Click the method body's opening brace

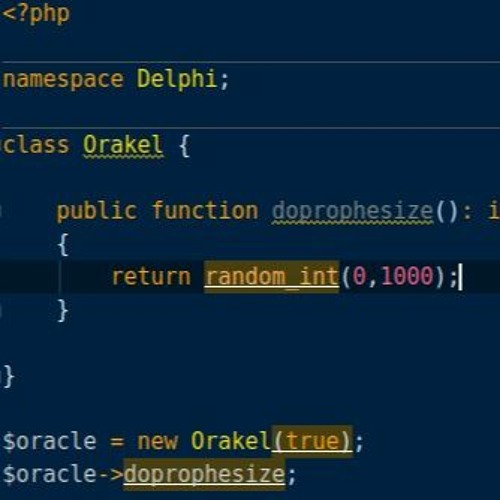pyautogui.click(x=63, y=245)
